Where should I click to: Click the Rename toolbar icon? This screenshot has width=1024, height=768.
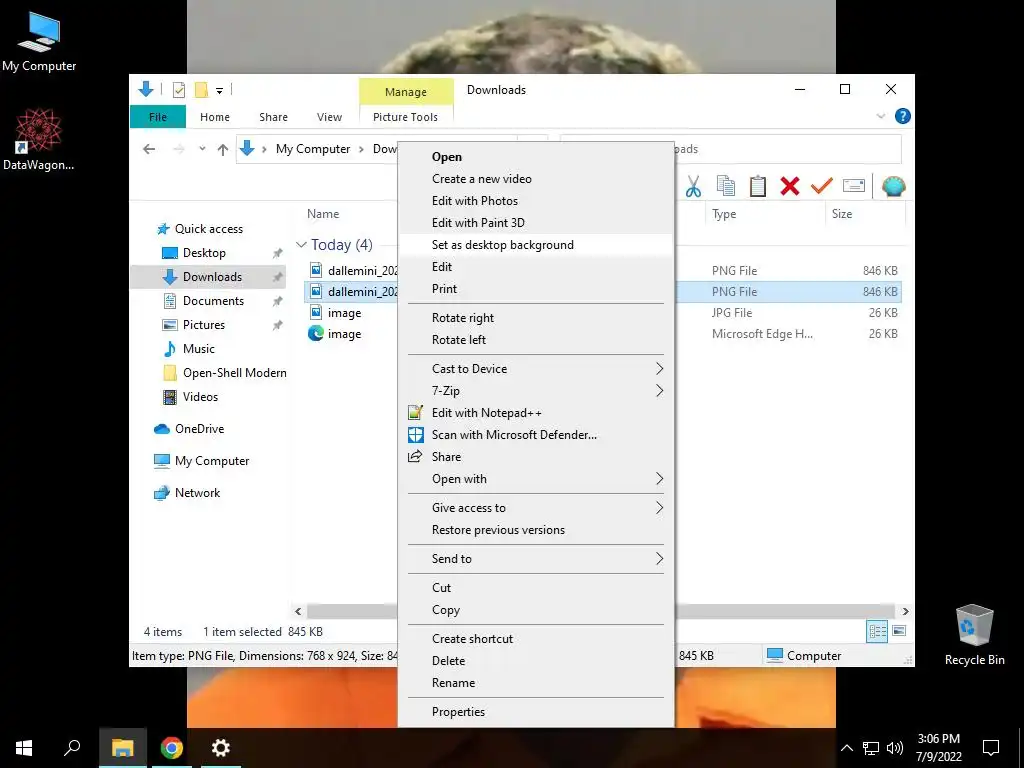854,186
